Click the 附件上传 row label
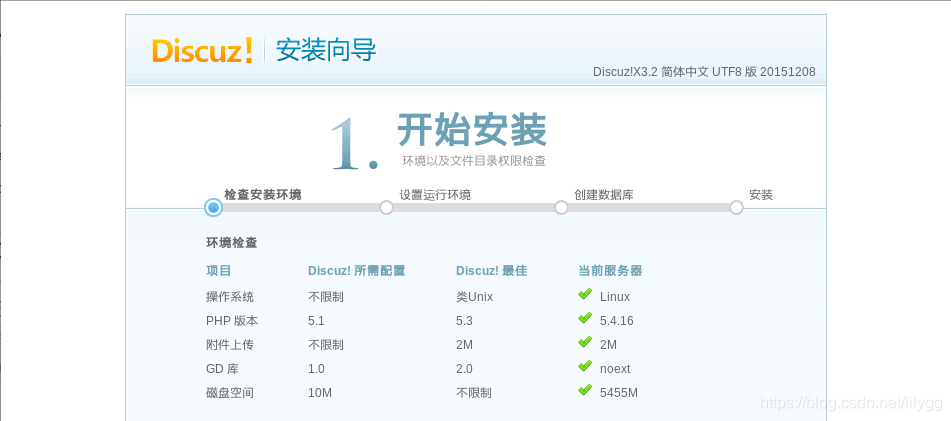The image size is (951, 421). [x=230, y=345]
